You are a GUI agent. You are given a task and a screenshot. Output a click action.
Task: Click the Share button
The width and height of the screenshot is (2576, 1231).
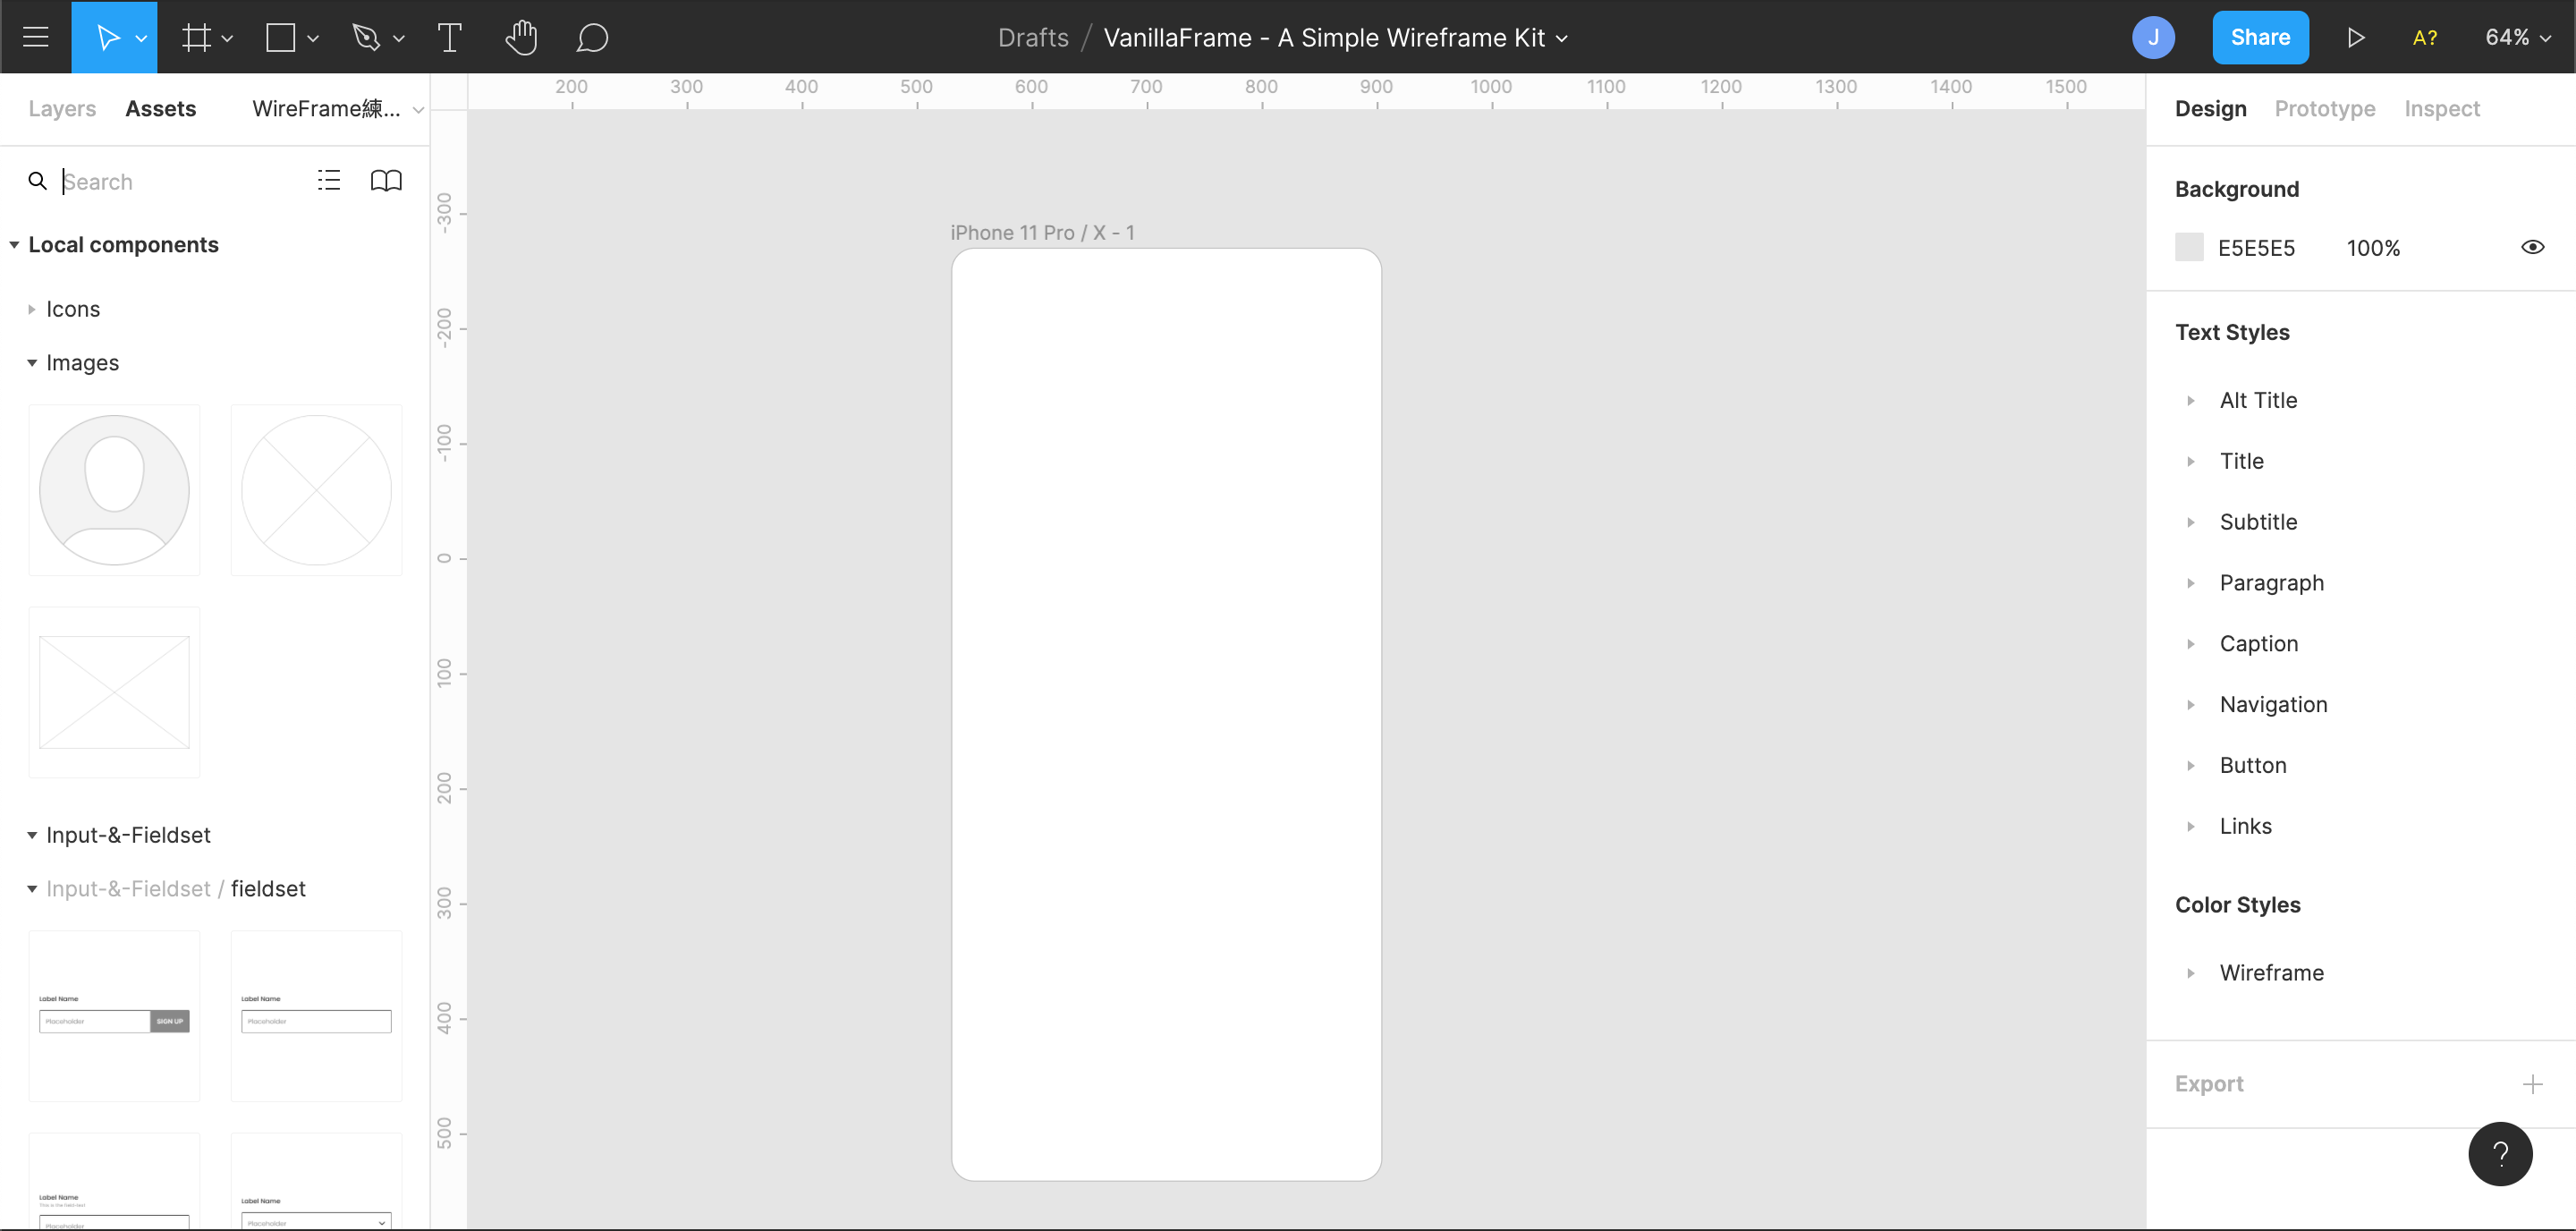click(x=2260, y=38)
